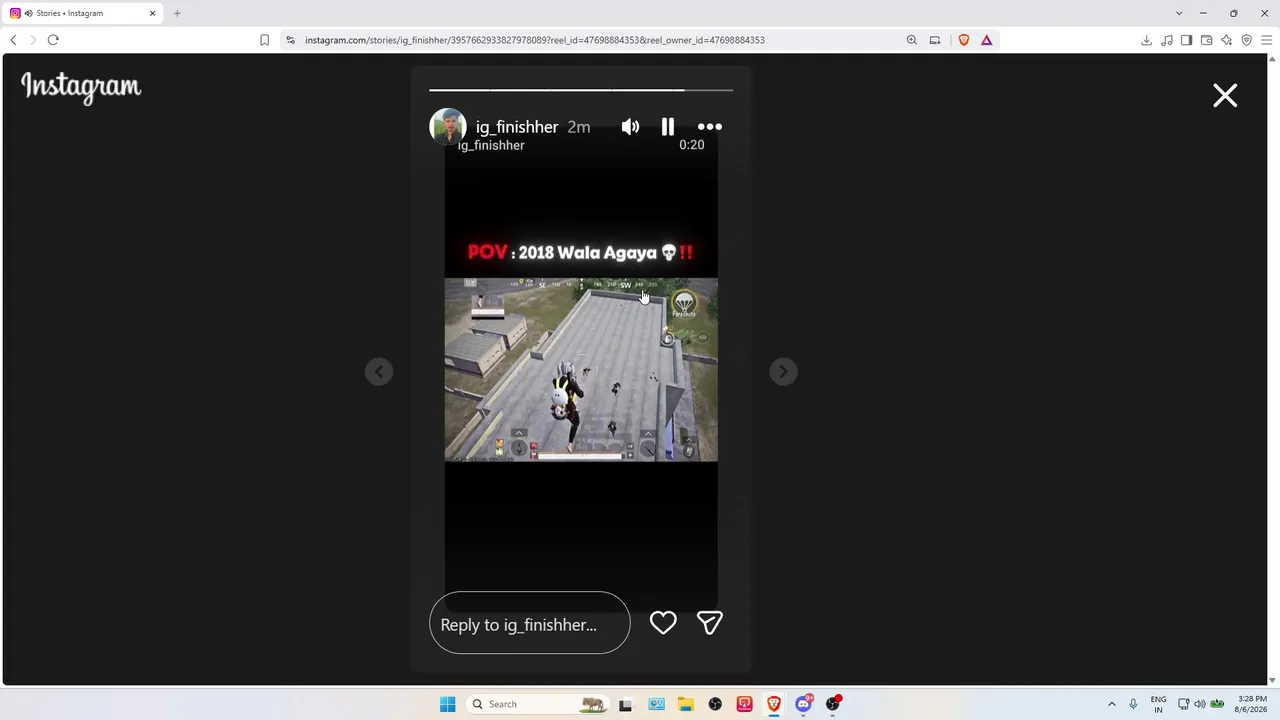Open Leo AI assistant sparkle icon
This screenshot has height=720, width=1280.
[x=1226, y=40]
